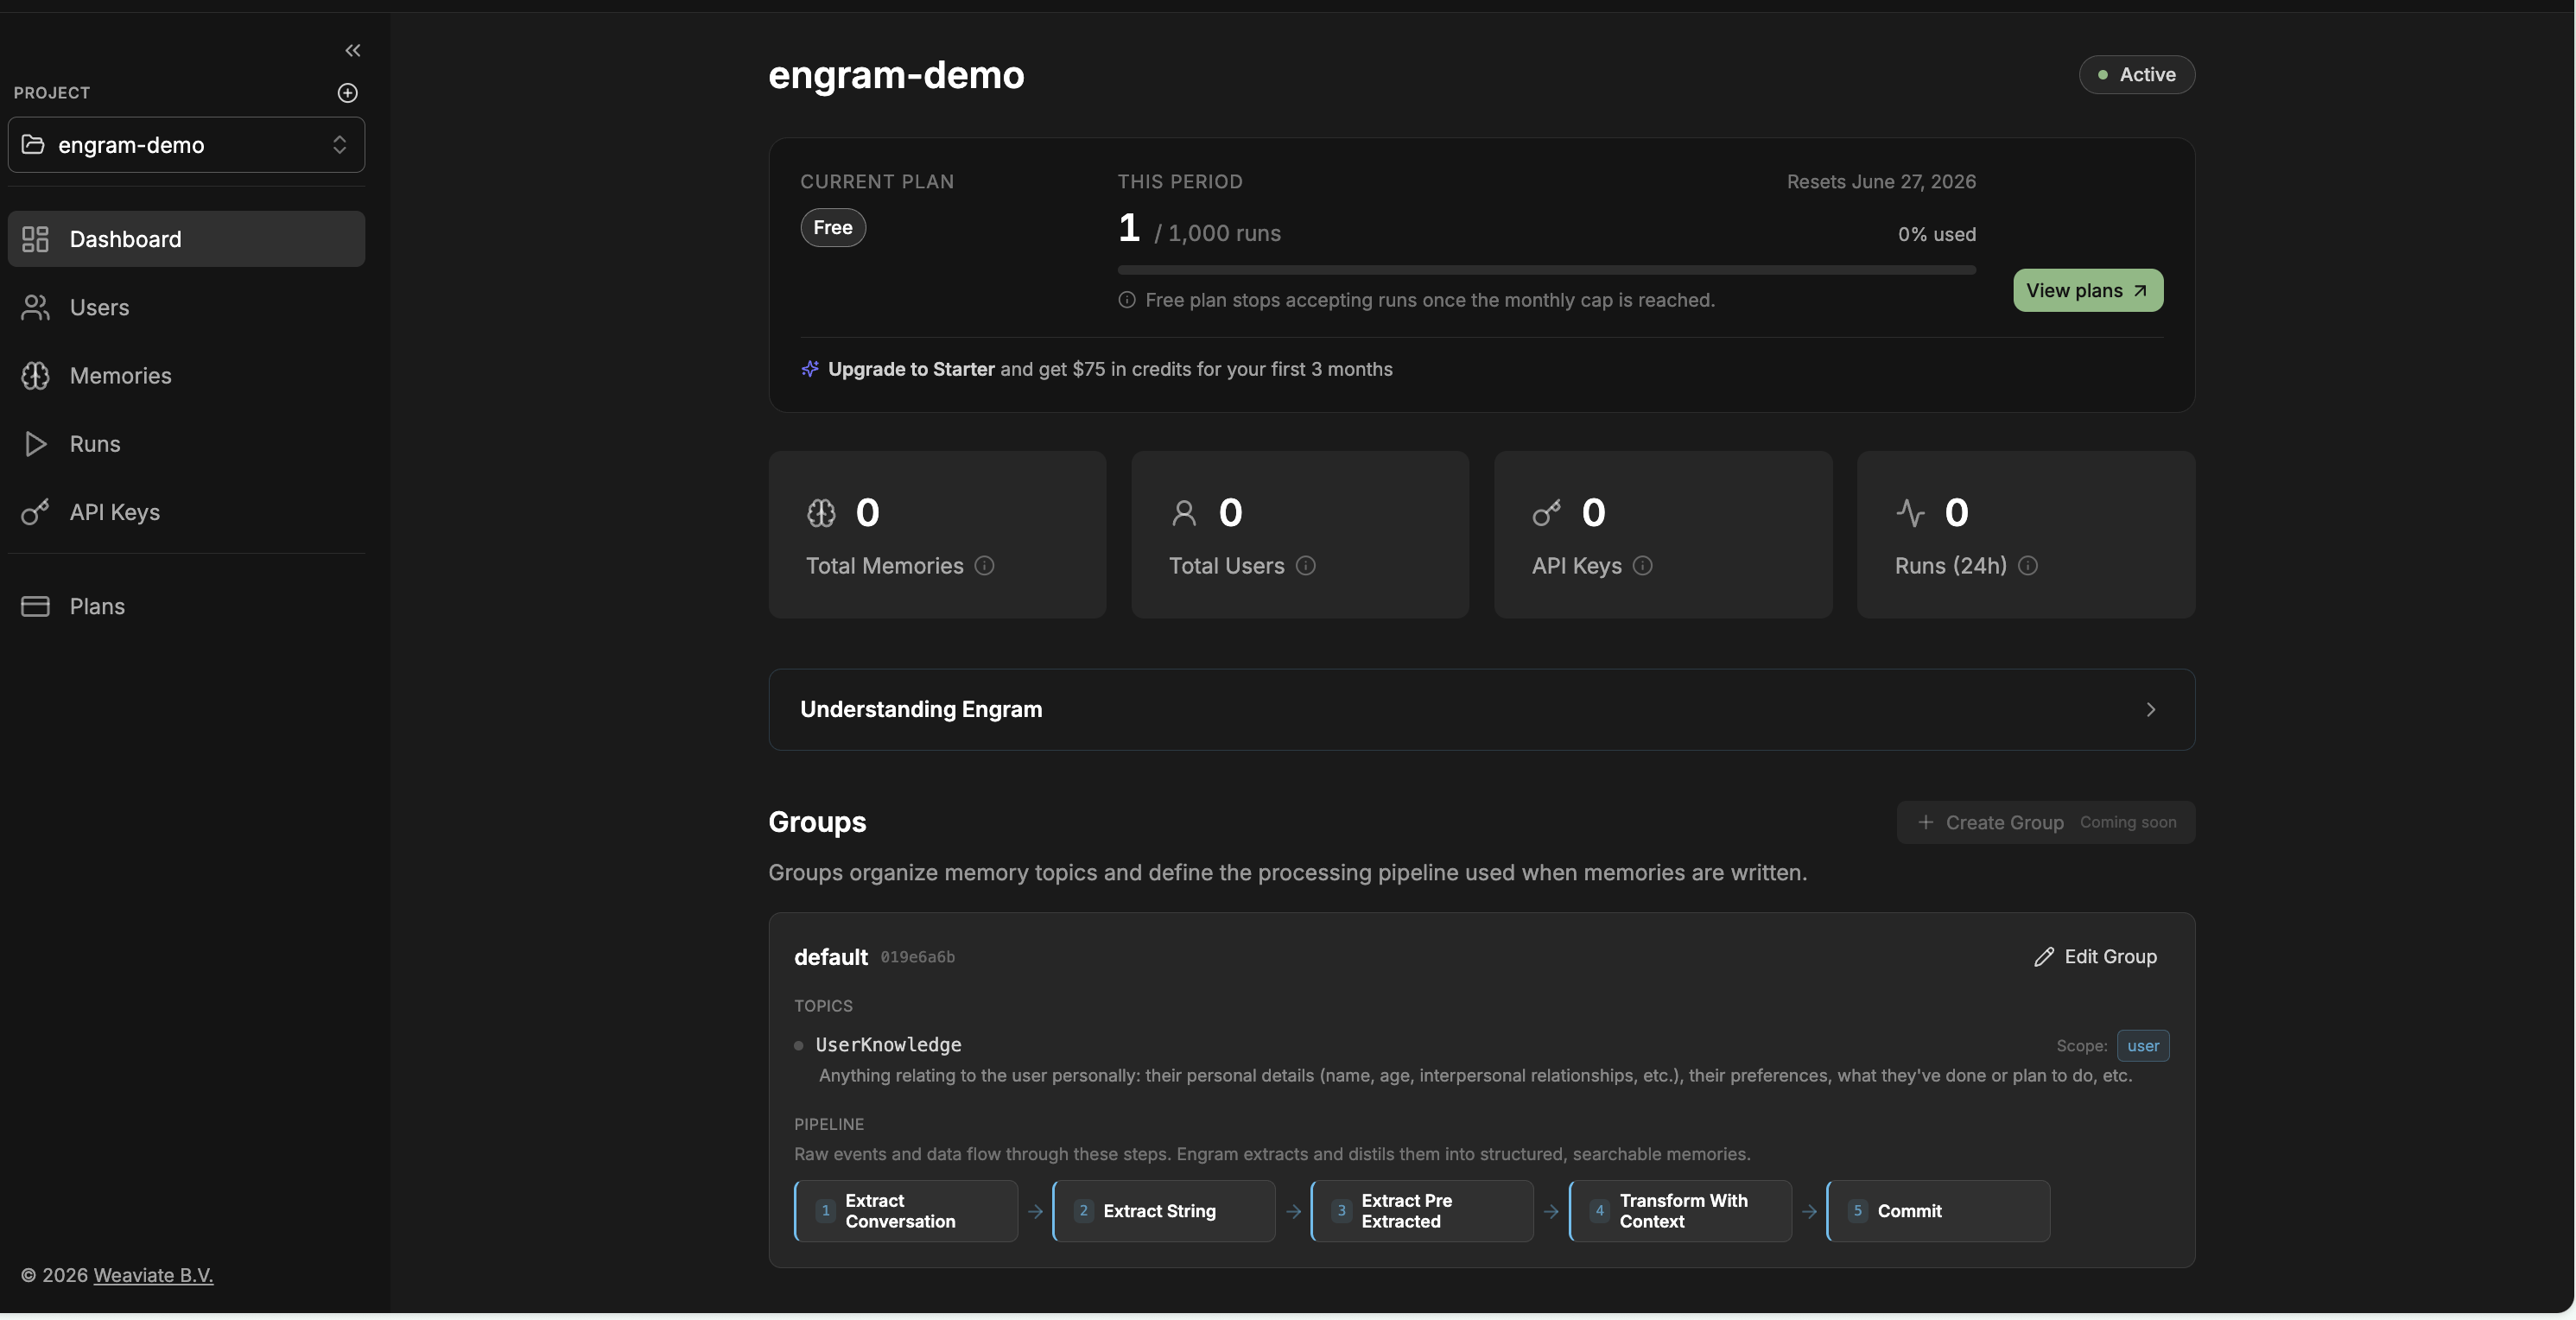Click View plans button

[x=2088, y=290]
